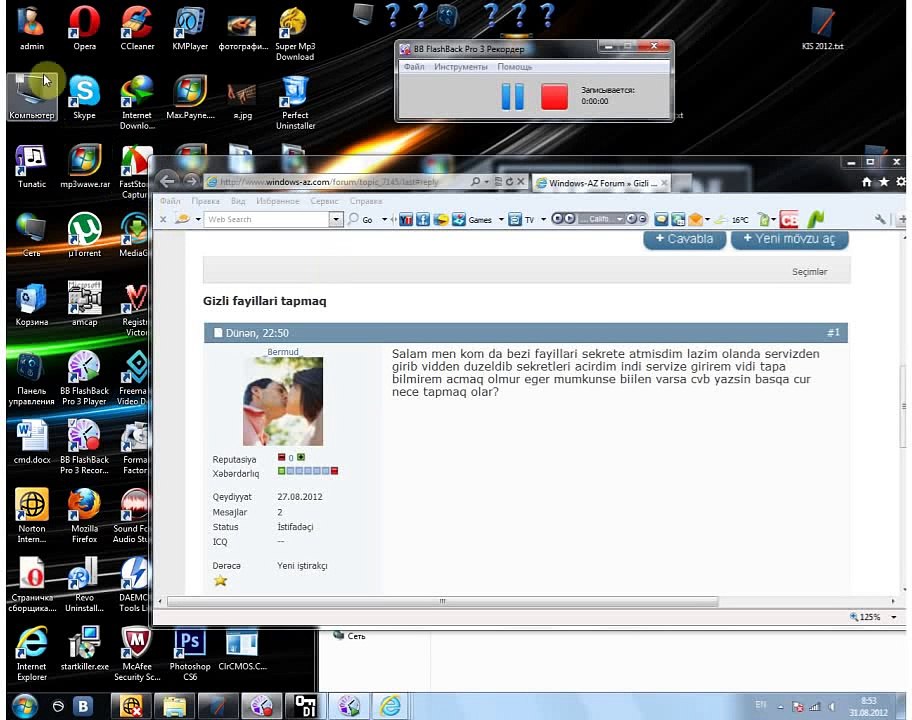Open the CCleaner desktop icon

pos(137,28)
